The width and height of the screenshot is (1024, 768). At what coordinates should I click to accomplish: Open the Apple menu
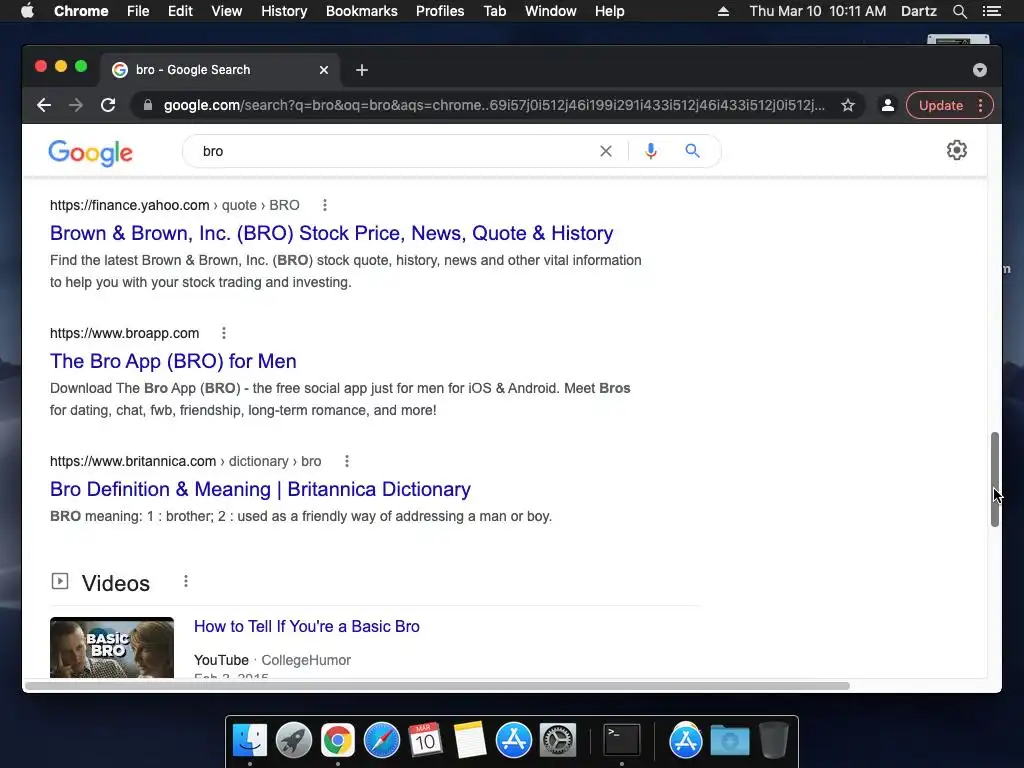[x=27, y=11]
